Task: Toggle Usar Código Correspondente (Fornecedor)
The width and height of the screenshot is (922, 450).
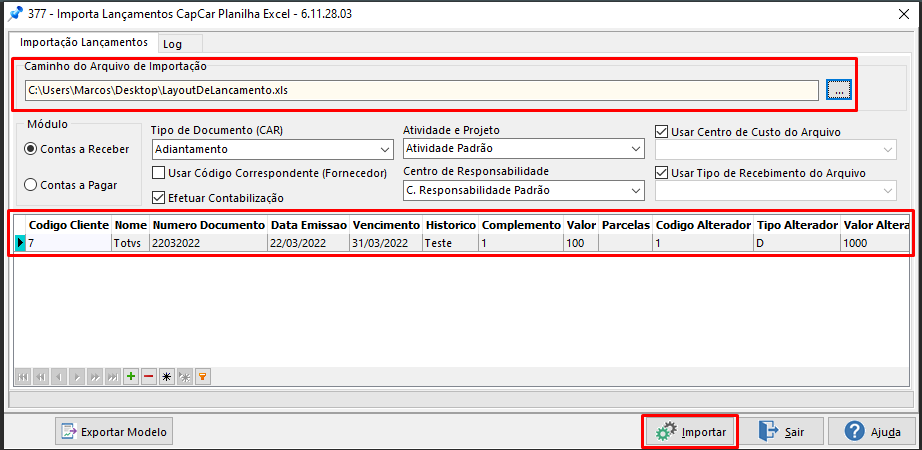Action: 269,173
